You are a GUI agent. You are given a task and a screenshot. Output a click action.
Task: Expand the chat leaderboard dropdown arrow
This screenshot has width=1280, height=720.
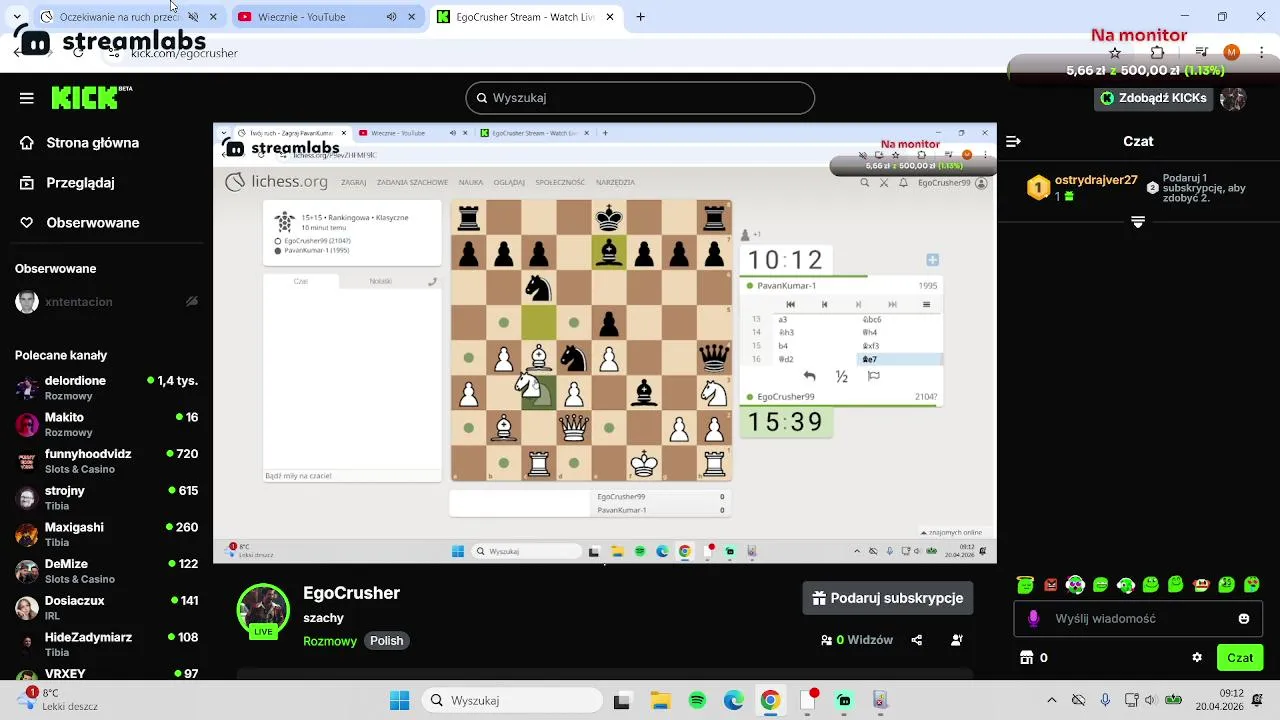[x=1137, y=222]
